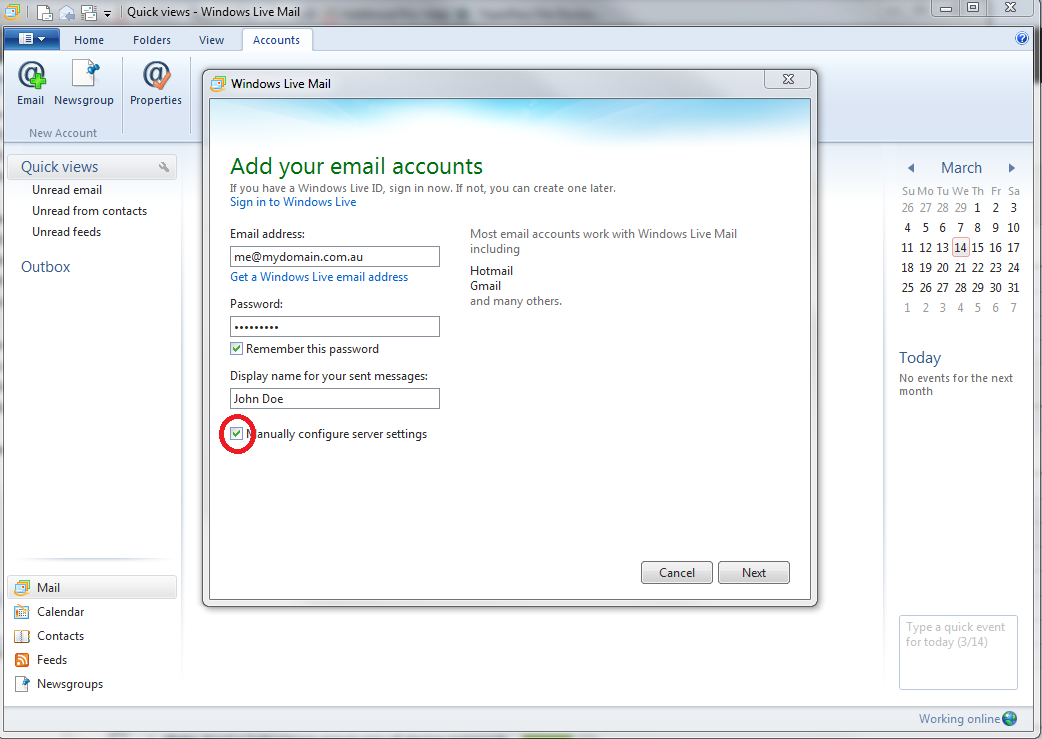The width and height of the screenshot is (1042, 739).
Task: Click the Email address input field
Action: (x=335, y=257)
